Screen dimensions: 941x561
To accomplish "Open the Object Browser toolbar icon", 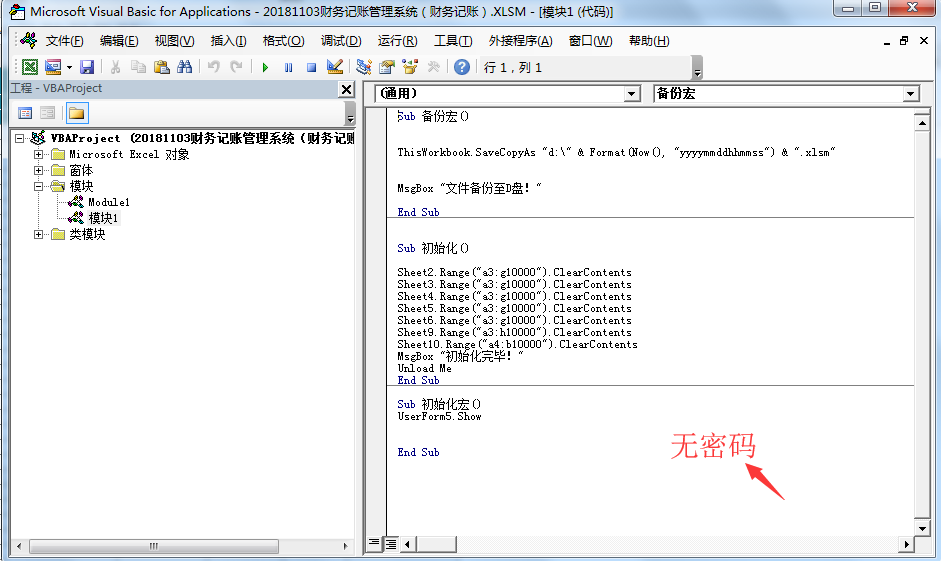I will pyautogui.click(x=410, y=67).
